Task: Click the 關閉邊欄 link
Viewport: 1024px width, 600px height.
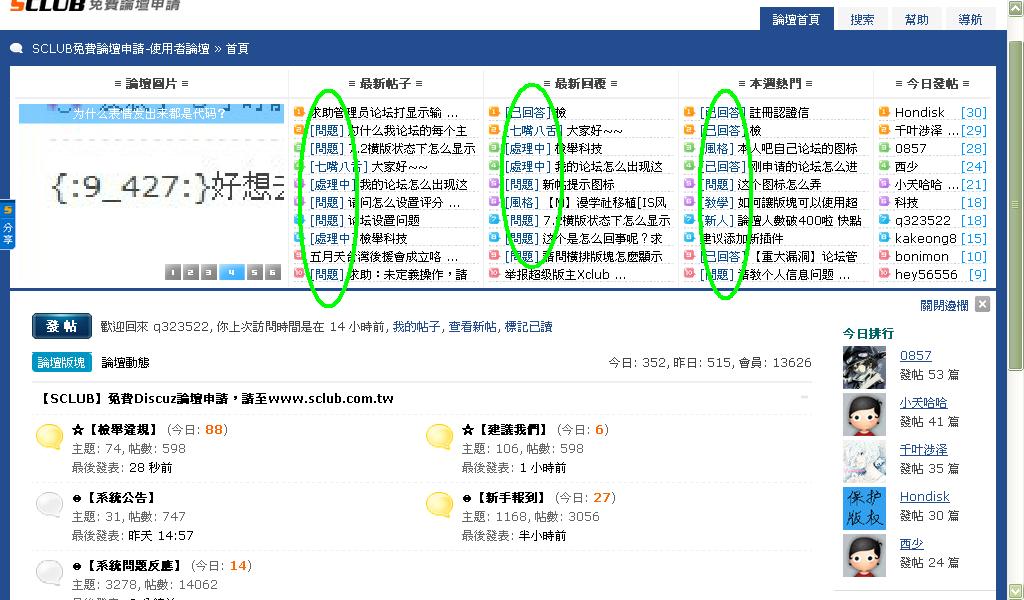Action: coord(944,305)
